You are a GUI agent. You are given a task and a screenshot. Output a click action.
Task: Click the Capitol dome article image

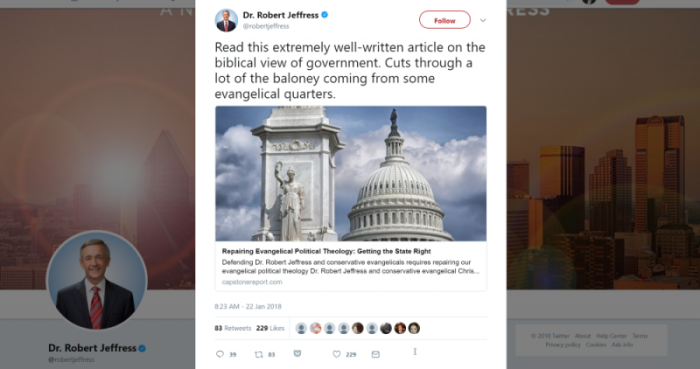[351, 174]
